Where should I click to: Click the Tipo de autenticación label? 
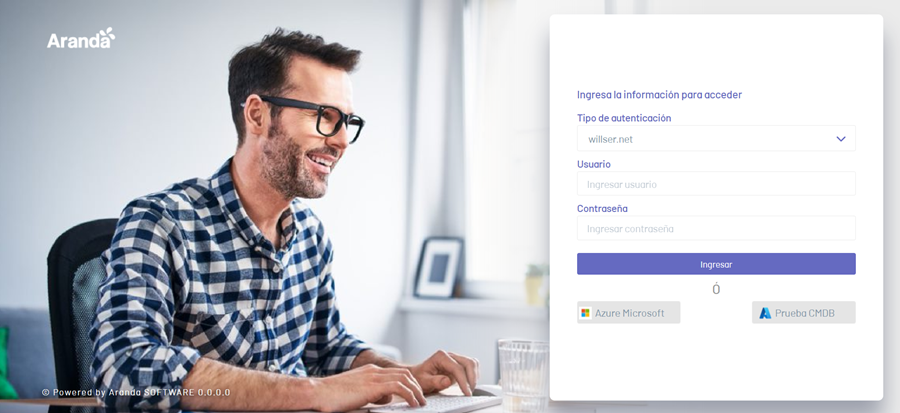point(624,118)
